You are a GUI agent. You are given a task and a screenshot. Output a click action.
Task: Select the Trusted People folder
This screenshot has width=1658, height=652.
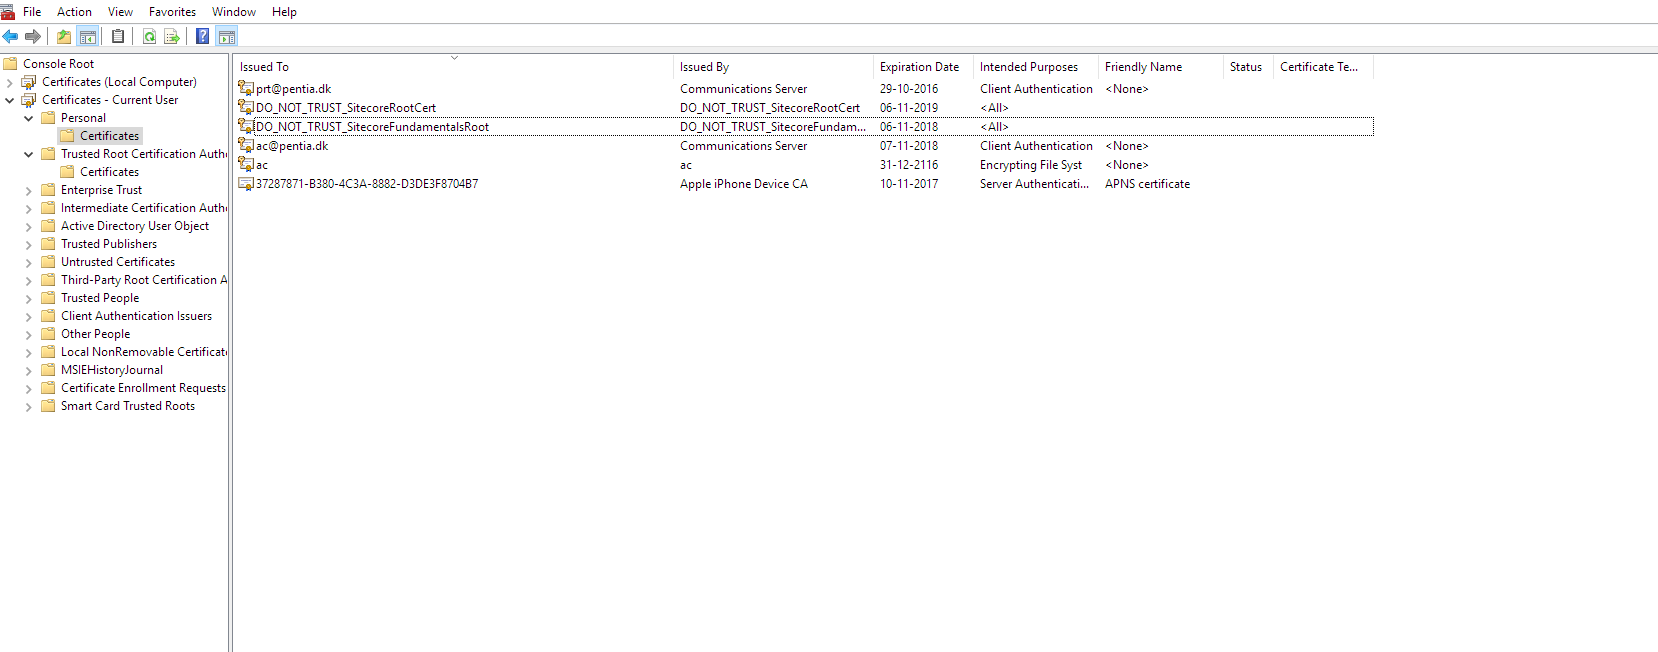point(100,298)
